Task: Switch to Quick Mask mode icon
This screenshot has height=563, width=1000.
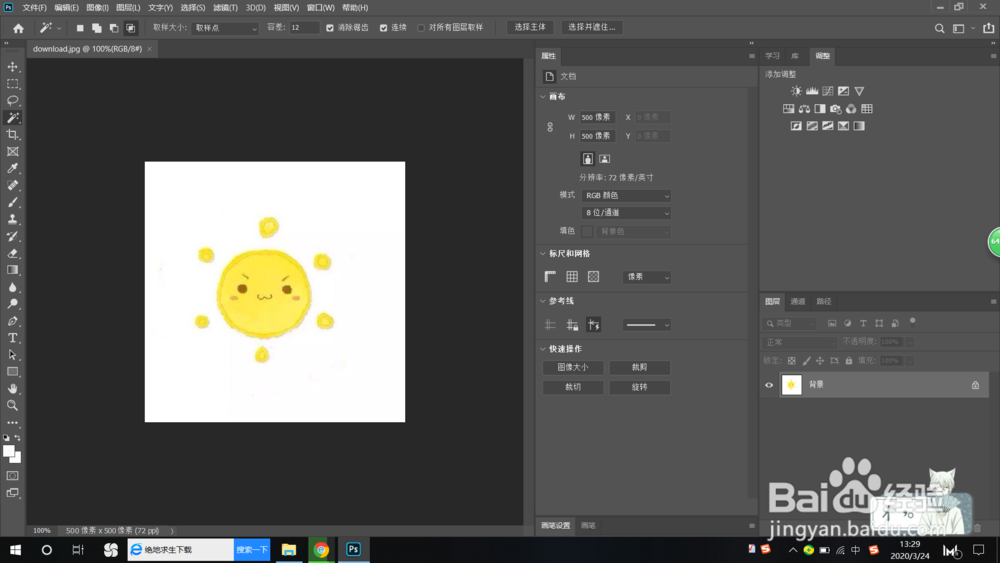Action: pyautogui.click(x=12, y=476)
